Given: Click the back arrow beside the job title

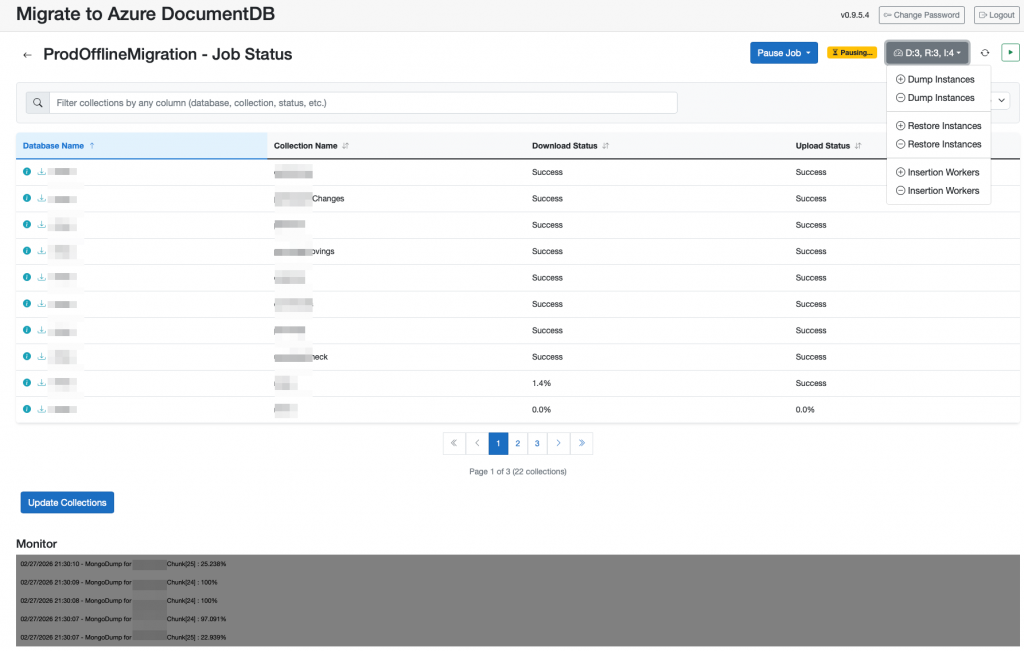Looking at the screenshot, I should click(x=27, y=55).
